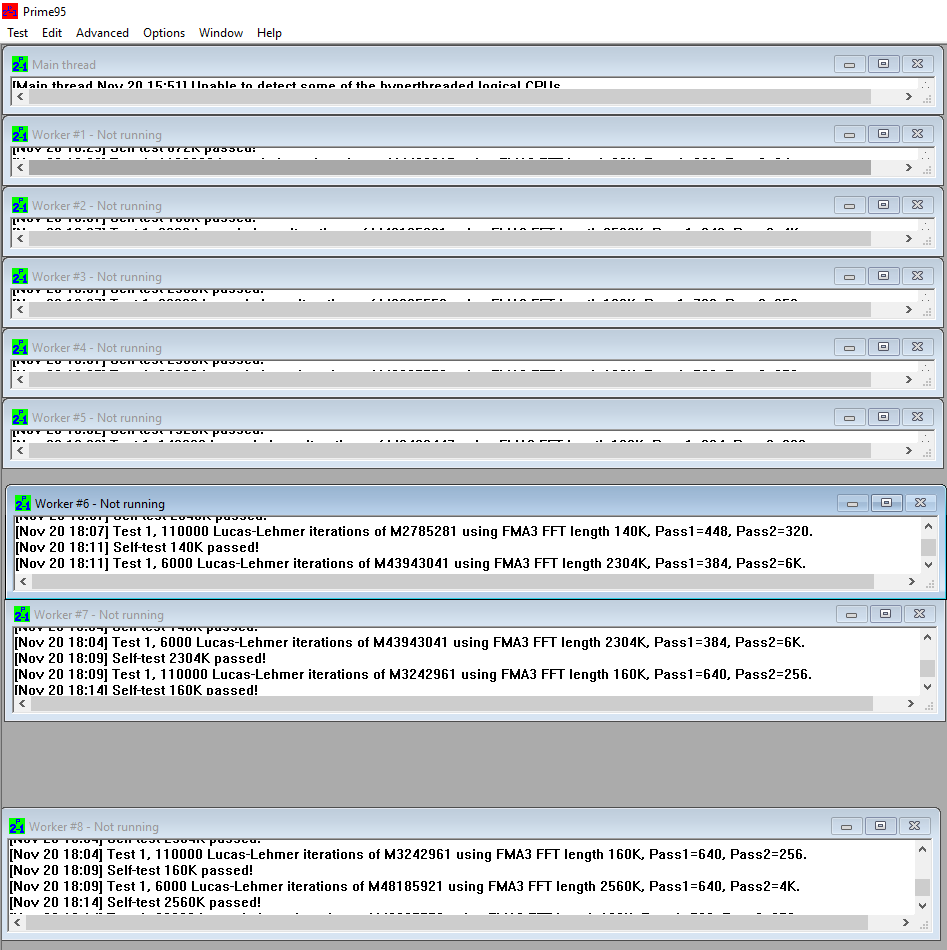Click vertical scrollbar thumb in Worker #8 log
The height and width of the screenshot is (950, 947).
(x=922, y=887)
